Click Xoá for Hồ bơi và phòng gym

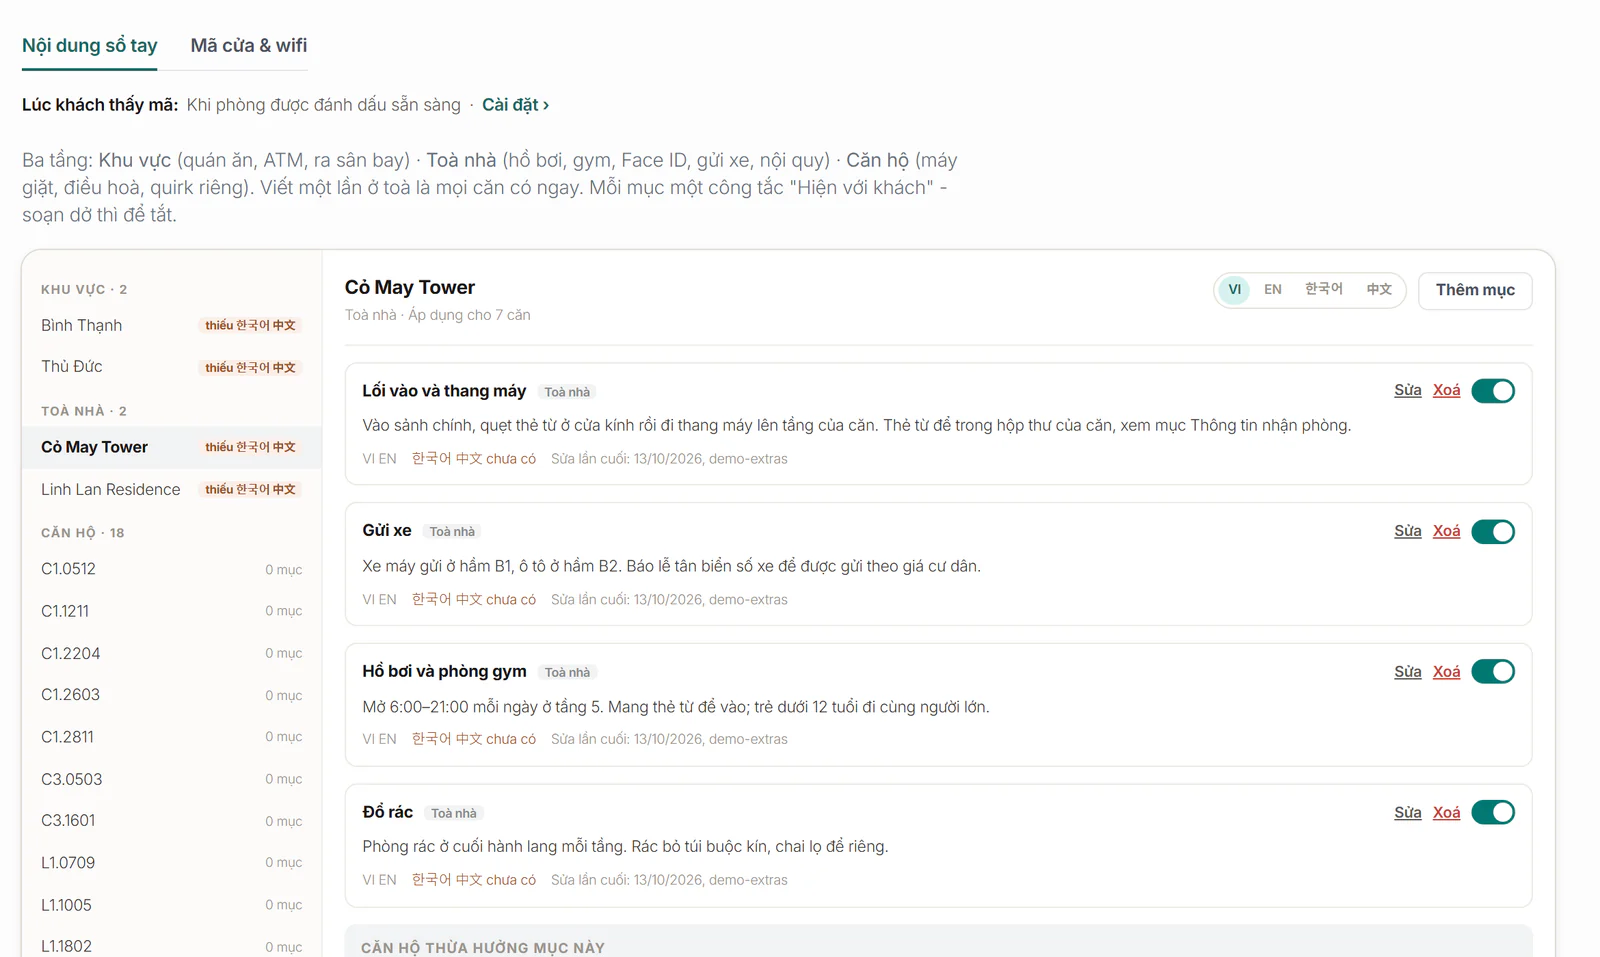click(x=1446, y=672)
